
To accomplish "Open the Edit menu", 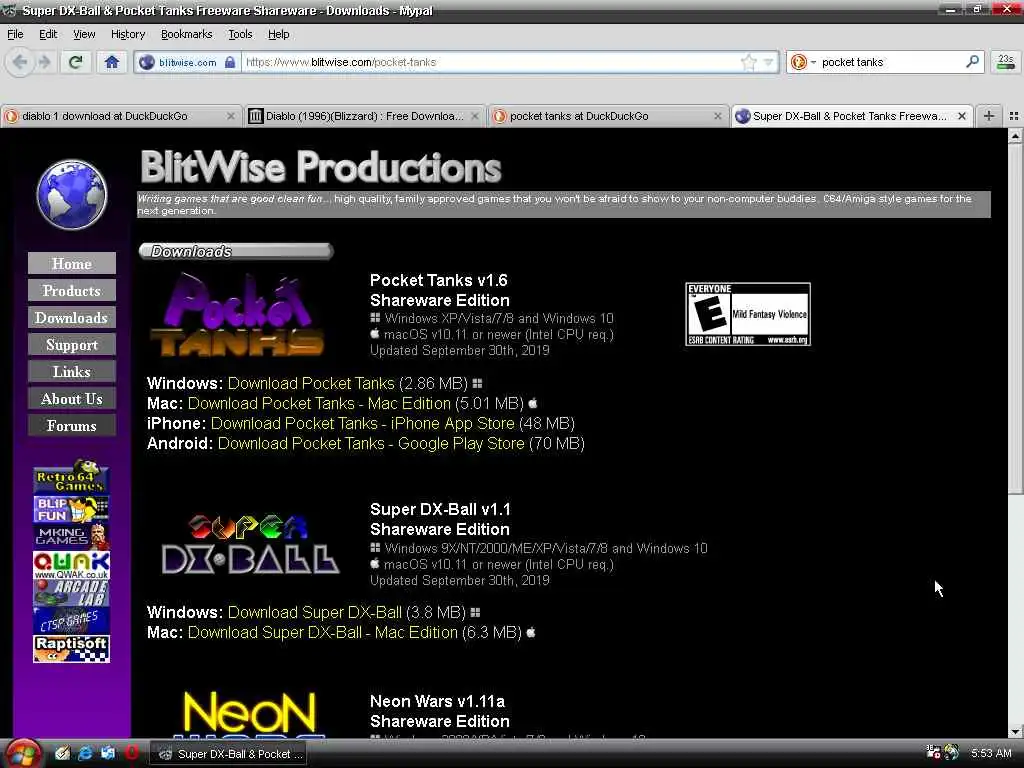I will coord(48,34).
